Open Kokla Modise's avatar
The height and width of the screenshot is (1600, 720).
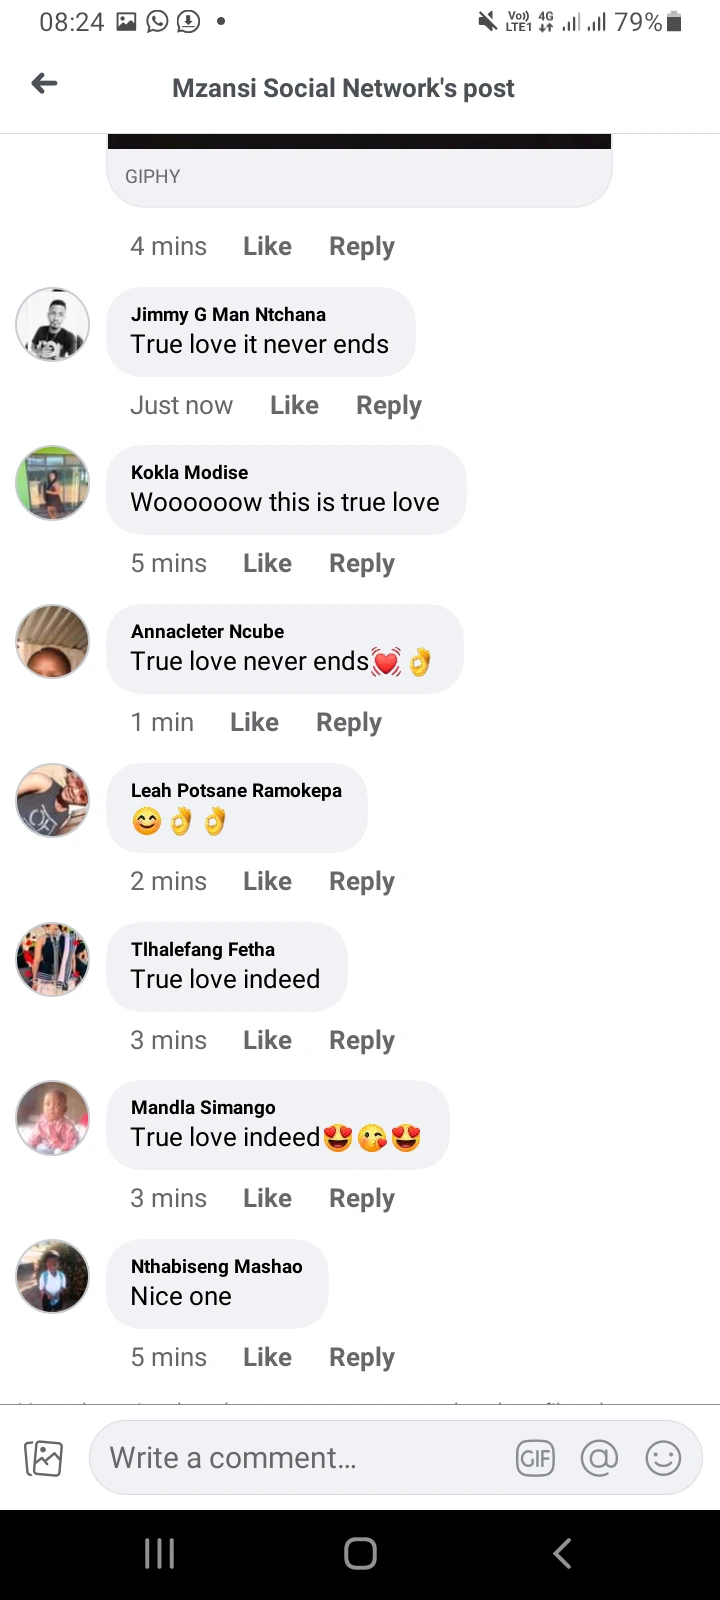coord(53,483)
